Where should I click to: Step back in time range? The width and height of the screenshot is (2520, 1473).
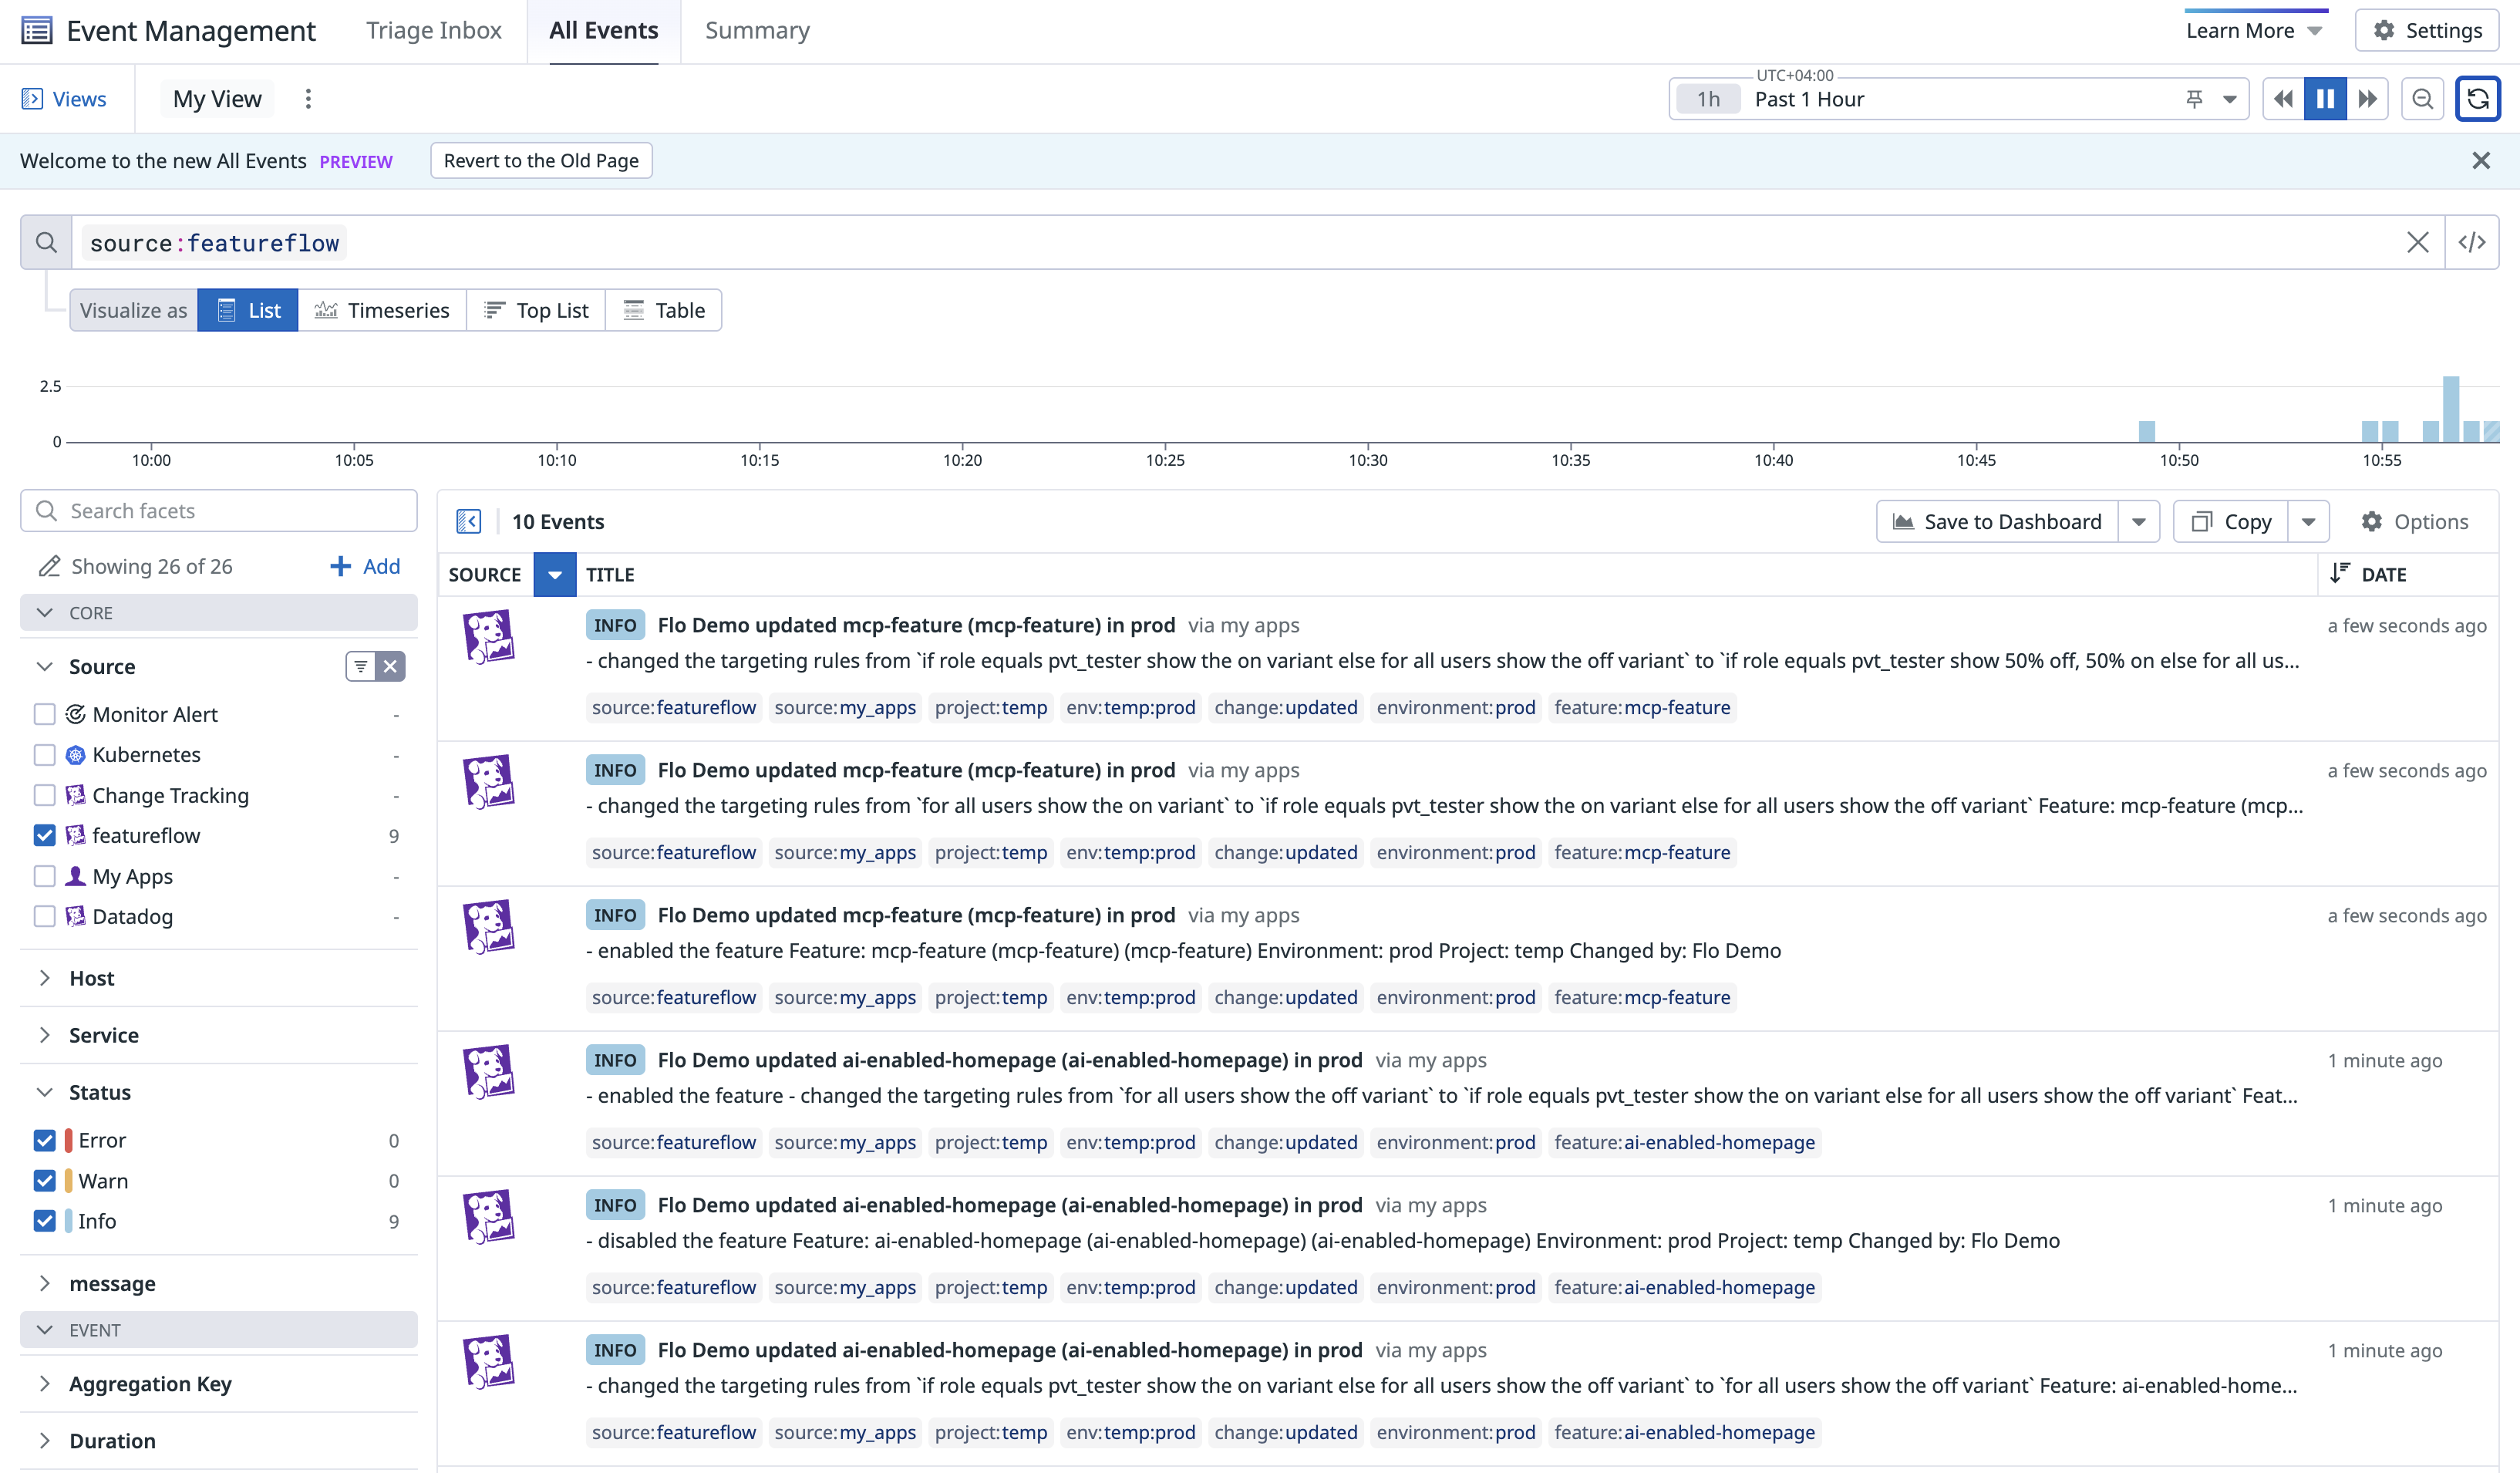[x=2283, y=99]
